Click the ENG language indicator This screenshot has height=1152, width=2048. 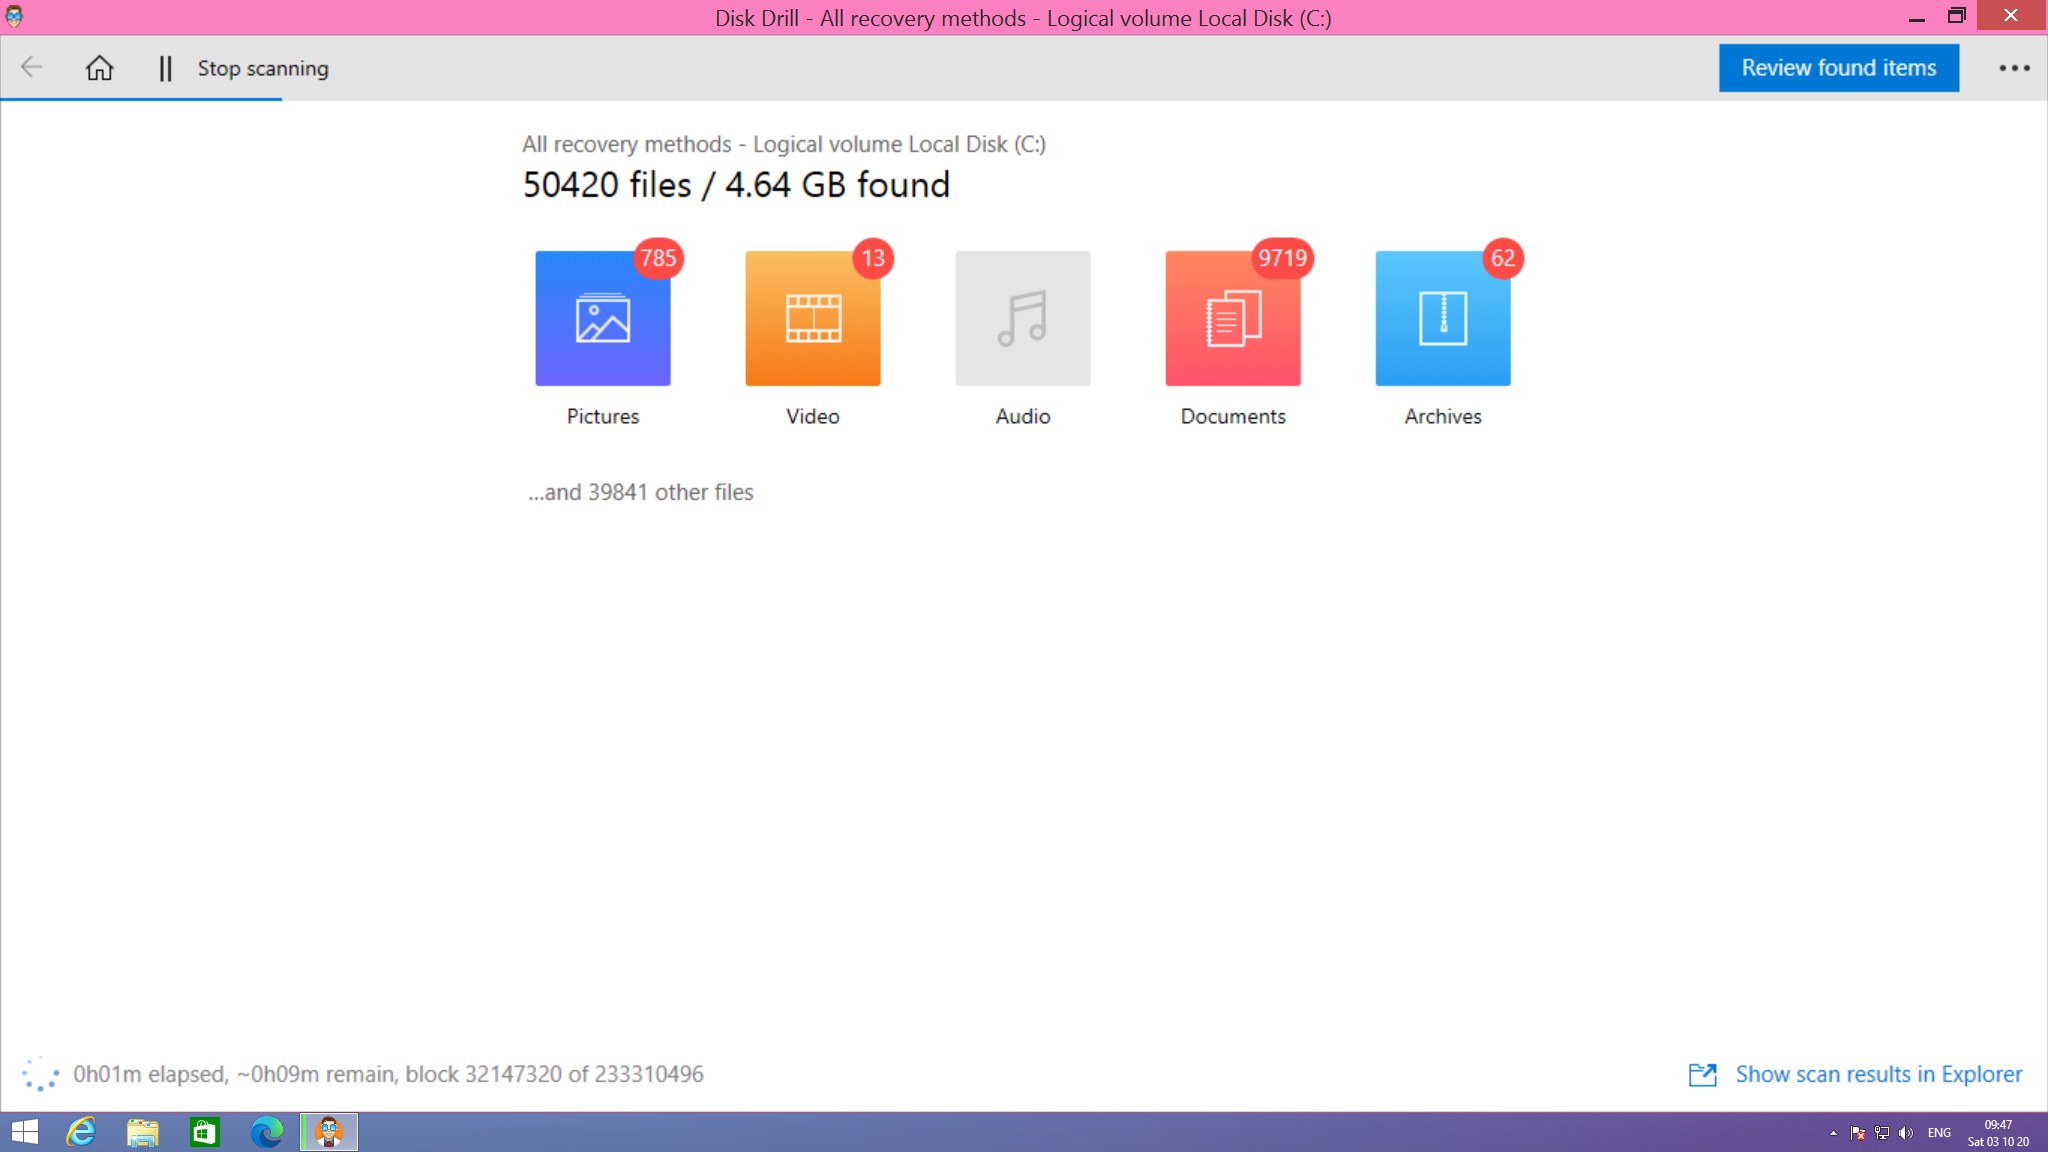click(1939, 1133)
